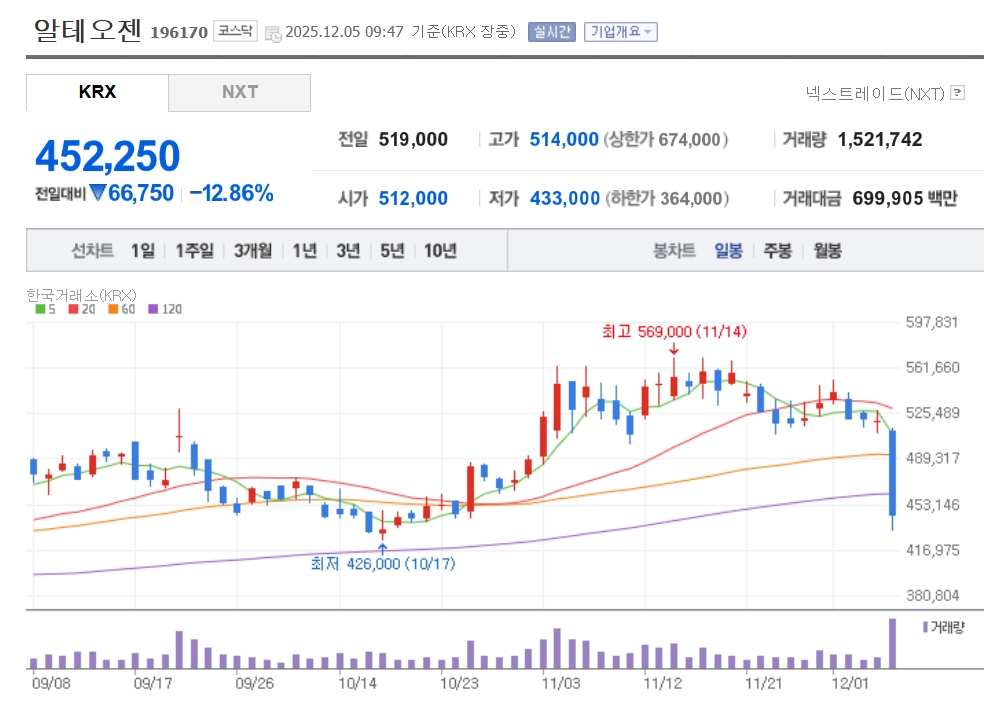Select the KRX market tab
Viewport: 984px width, 714px height.
[97, 92]
